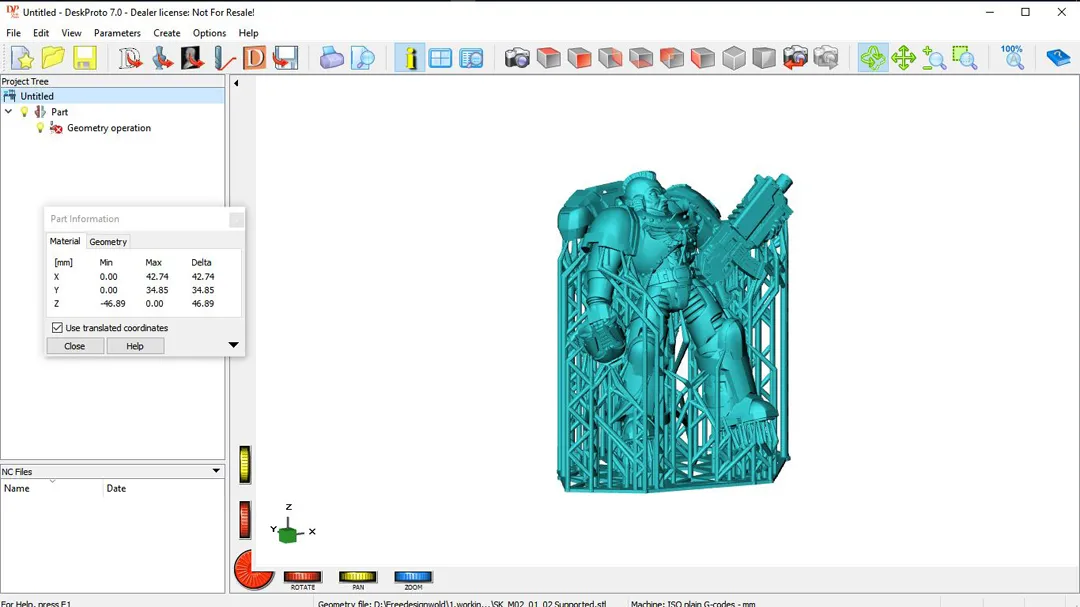This screenshot has width=1080, height=607.
Task: Open a project with the yellow folder icon
Action: tap(53, 58)
